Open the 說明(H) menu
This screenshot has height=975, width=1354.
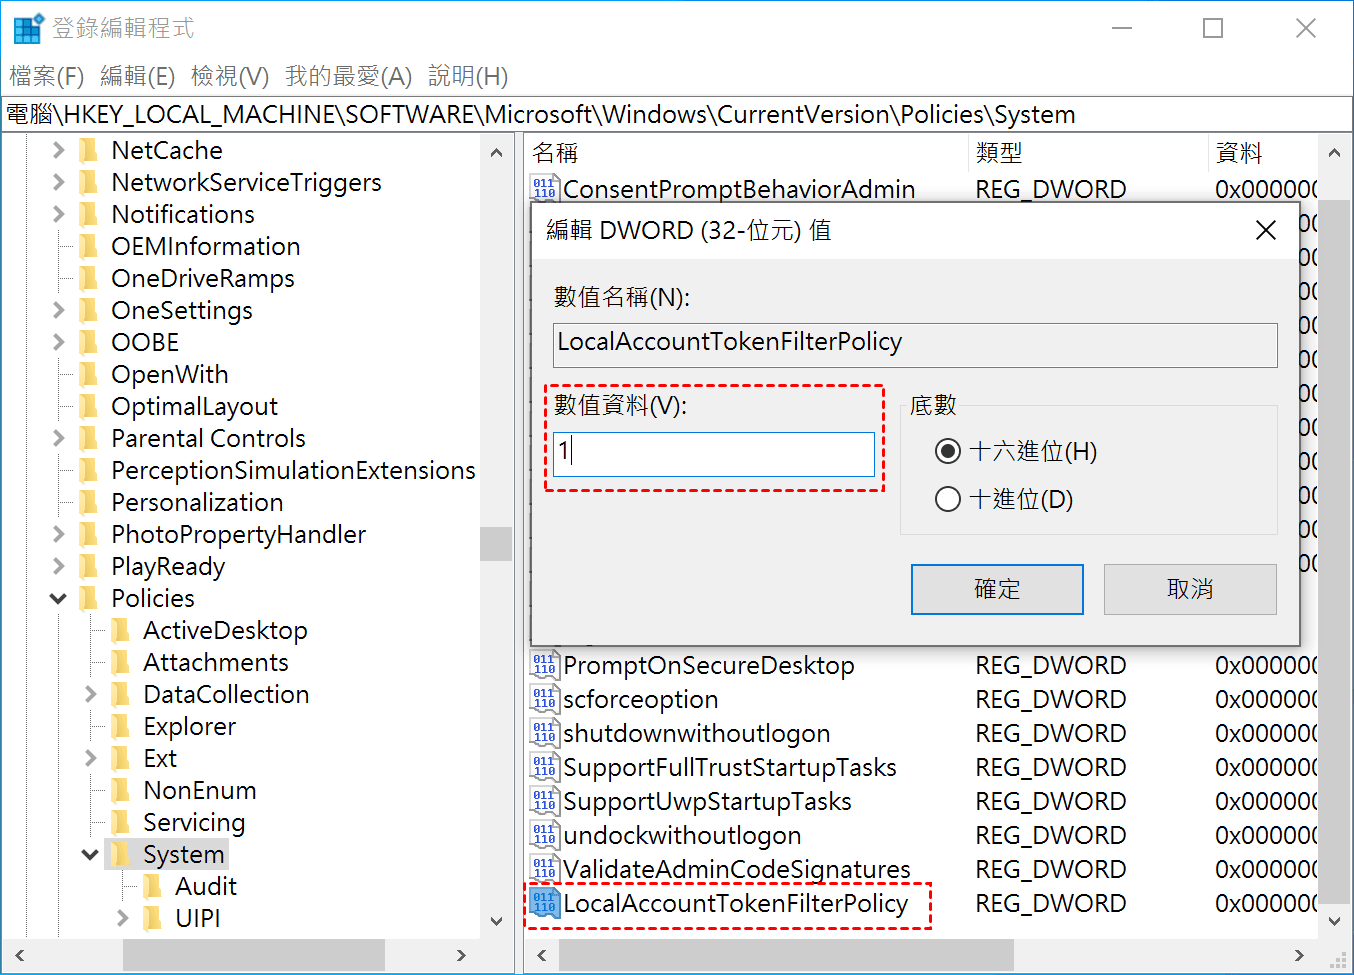point(468,76)
